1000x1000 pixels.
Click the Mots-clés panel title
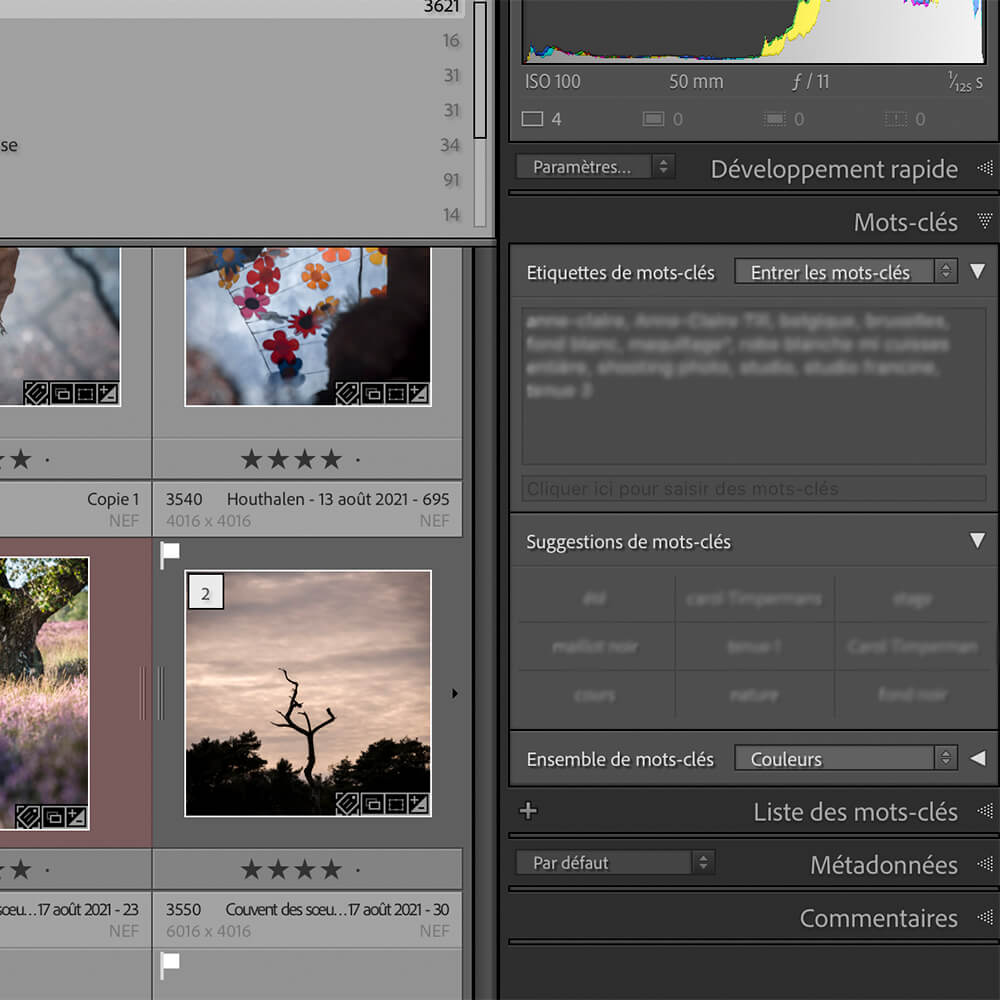pos(906,222)
